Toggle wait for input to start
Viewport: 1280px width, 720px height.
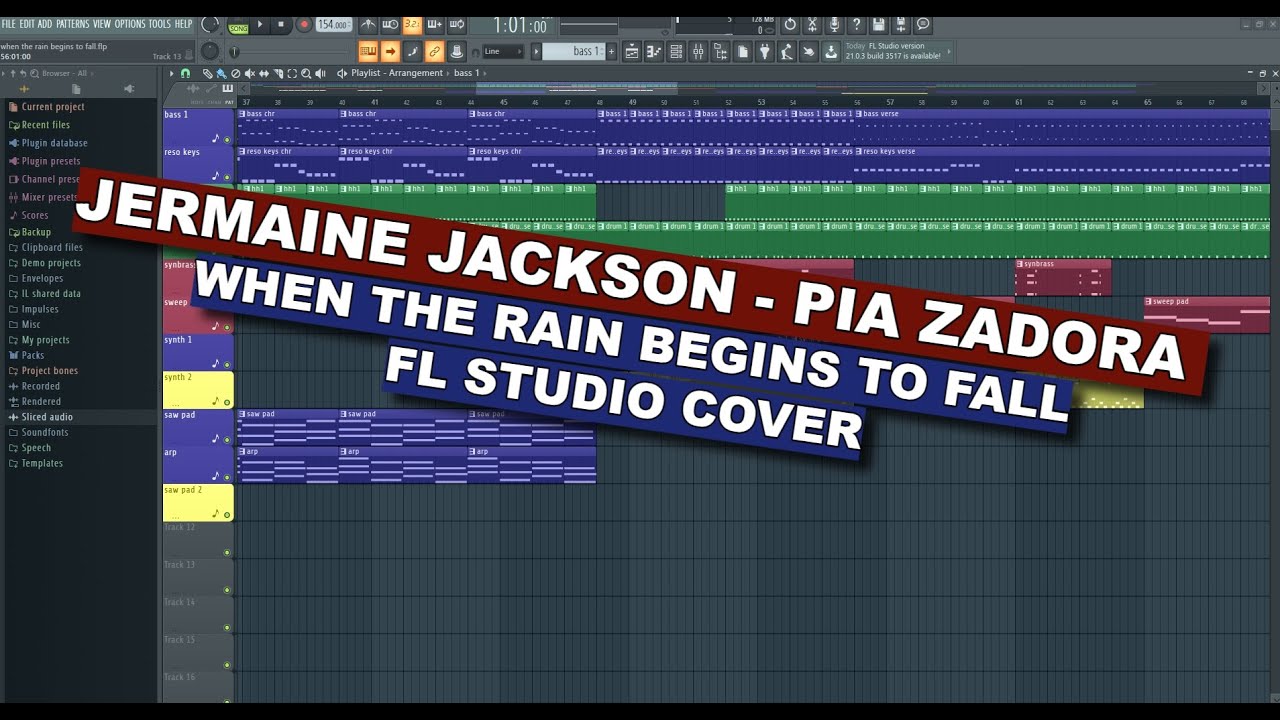point(390,24)
